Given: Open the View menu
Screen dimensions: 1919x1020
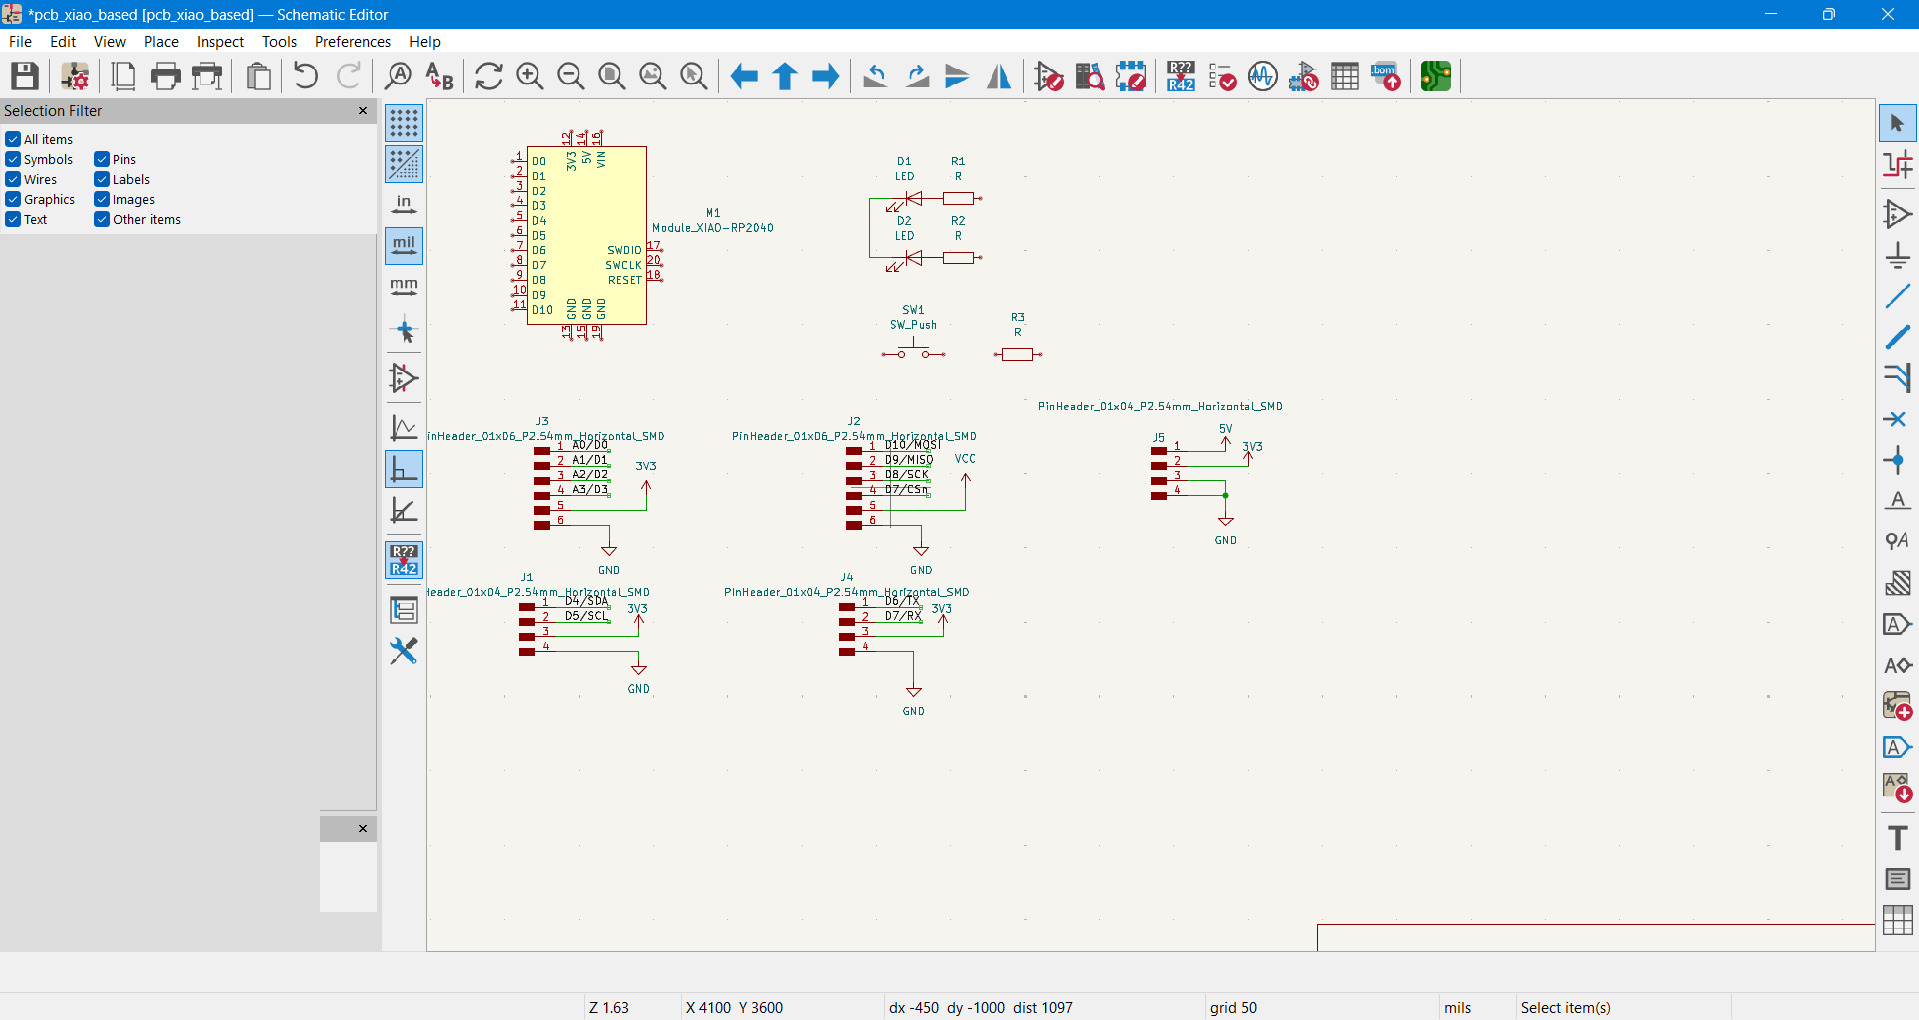Looking at the screenshot, I should (110, 41).
